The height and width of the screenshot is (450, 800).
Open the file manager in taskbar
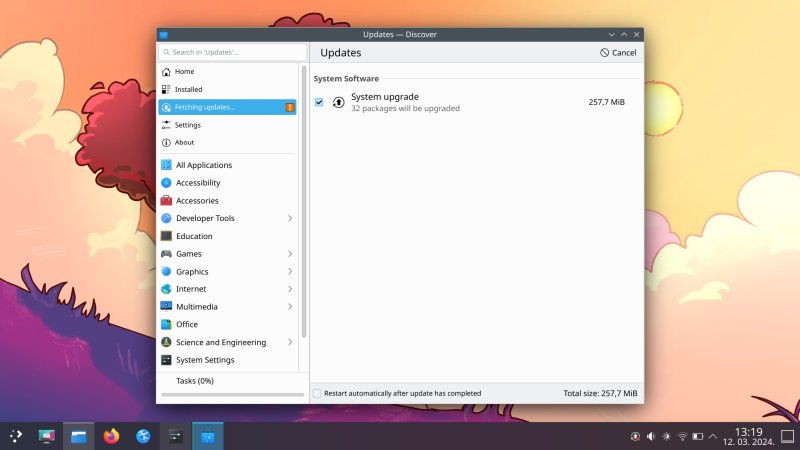coord(79,436)
